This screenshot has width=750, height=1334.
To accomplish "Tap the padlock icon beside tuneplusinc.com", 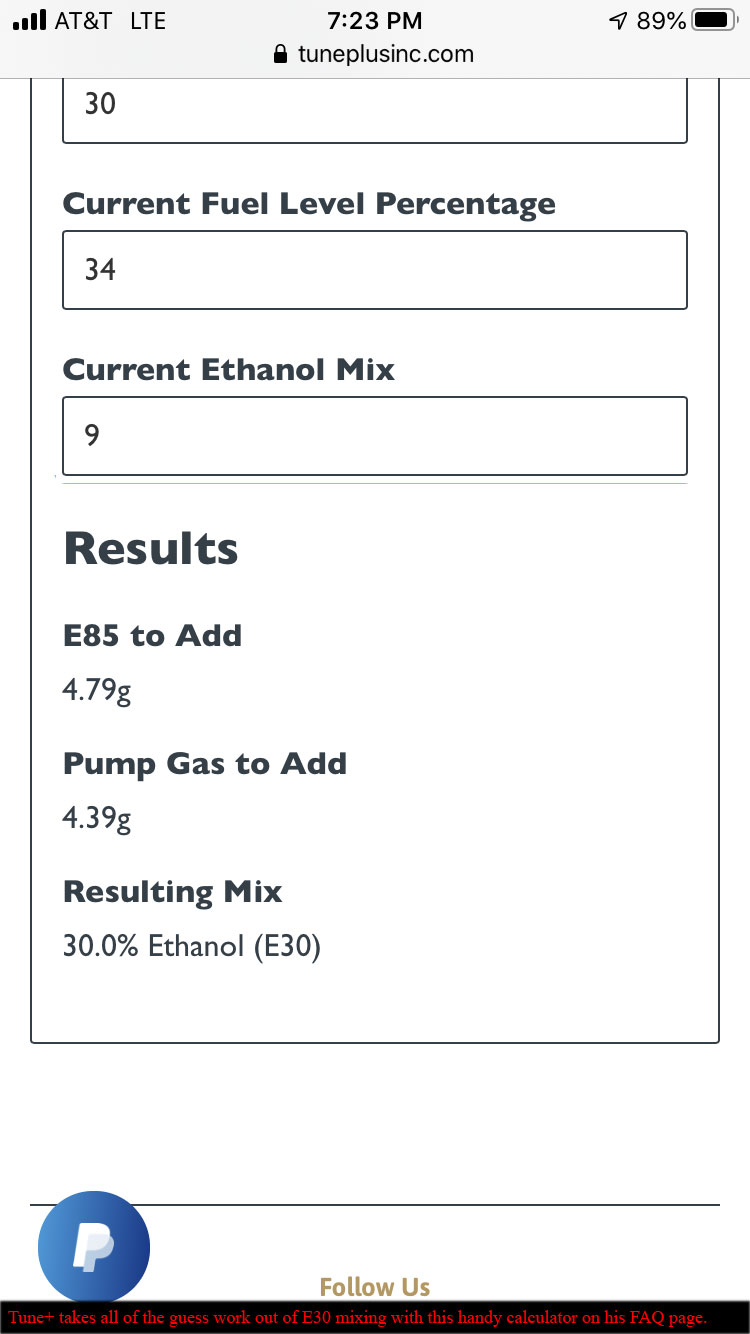I will [x=281, y=54].
